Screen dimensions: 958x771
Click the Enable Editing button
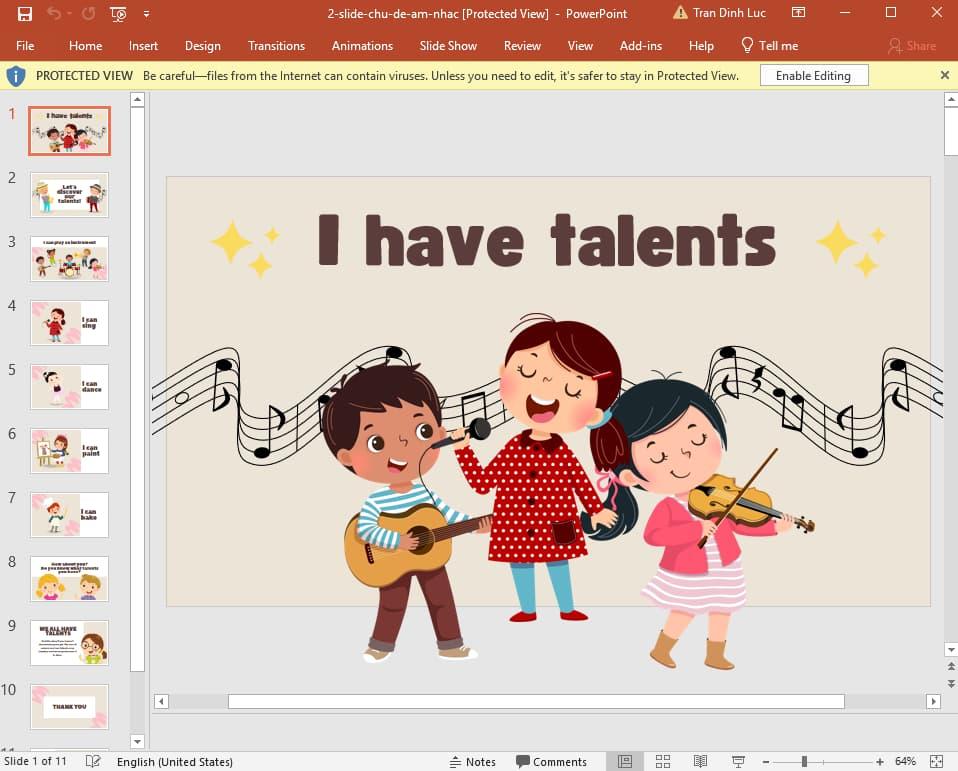(813, 76)
